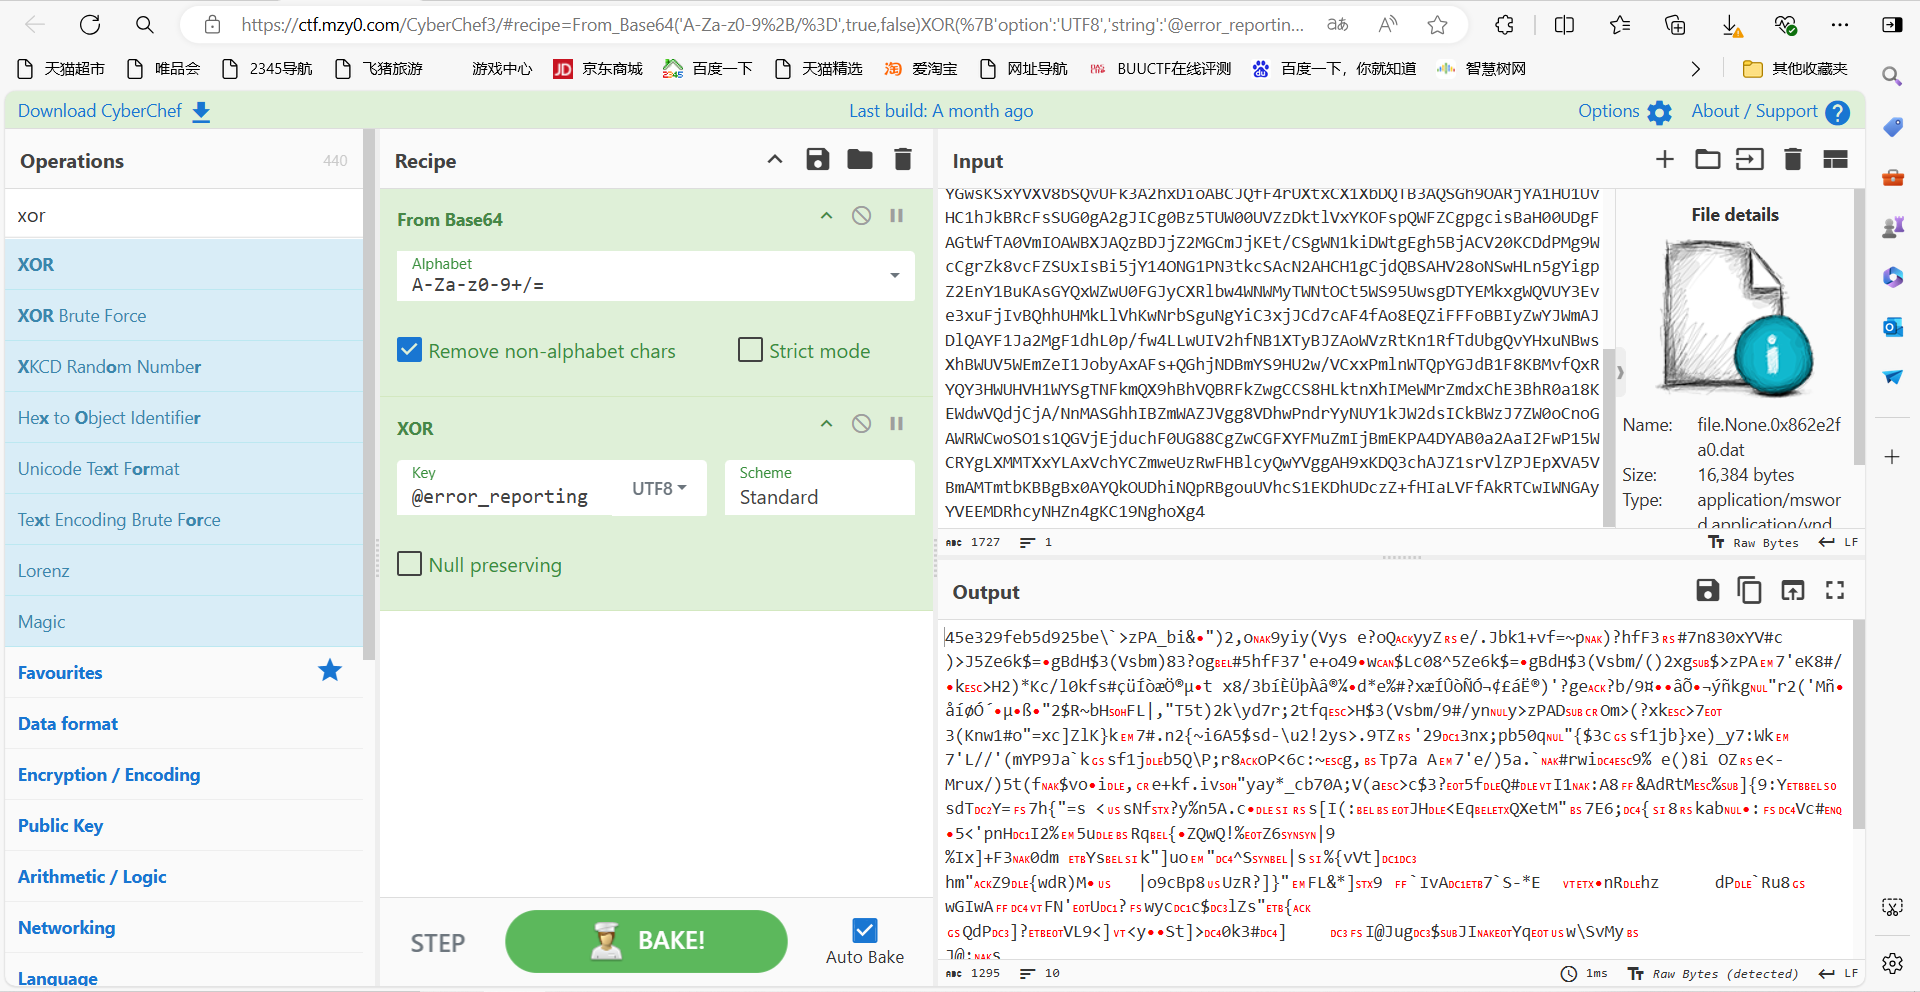Select the Magic operation

coord(184,621)
